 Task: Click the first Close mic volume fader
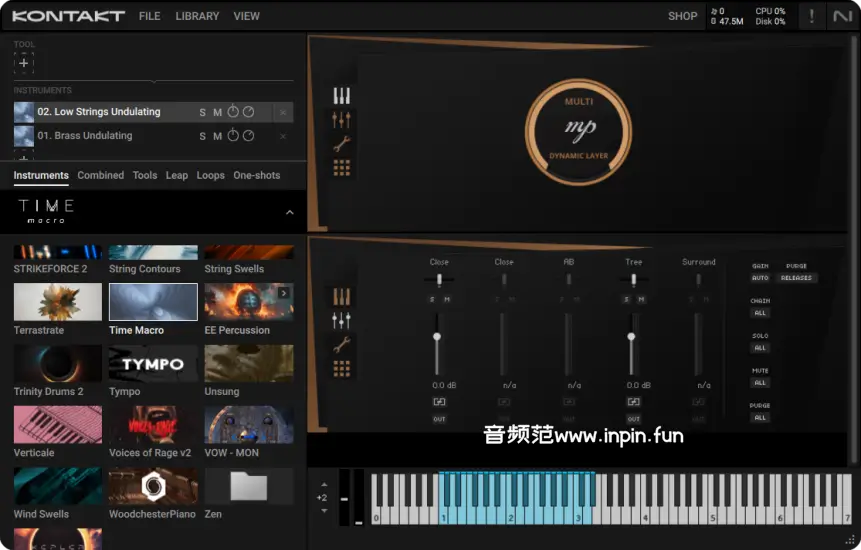(x=437, y=338)
